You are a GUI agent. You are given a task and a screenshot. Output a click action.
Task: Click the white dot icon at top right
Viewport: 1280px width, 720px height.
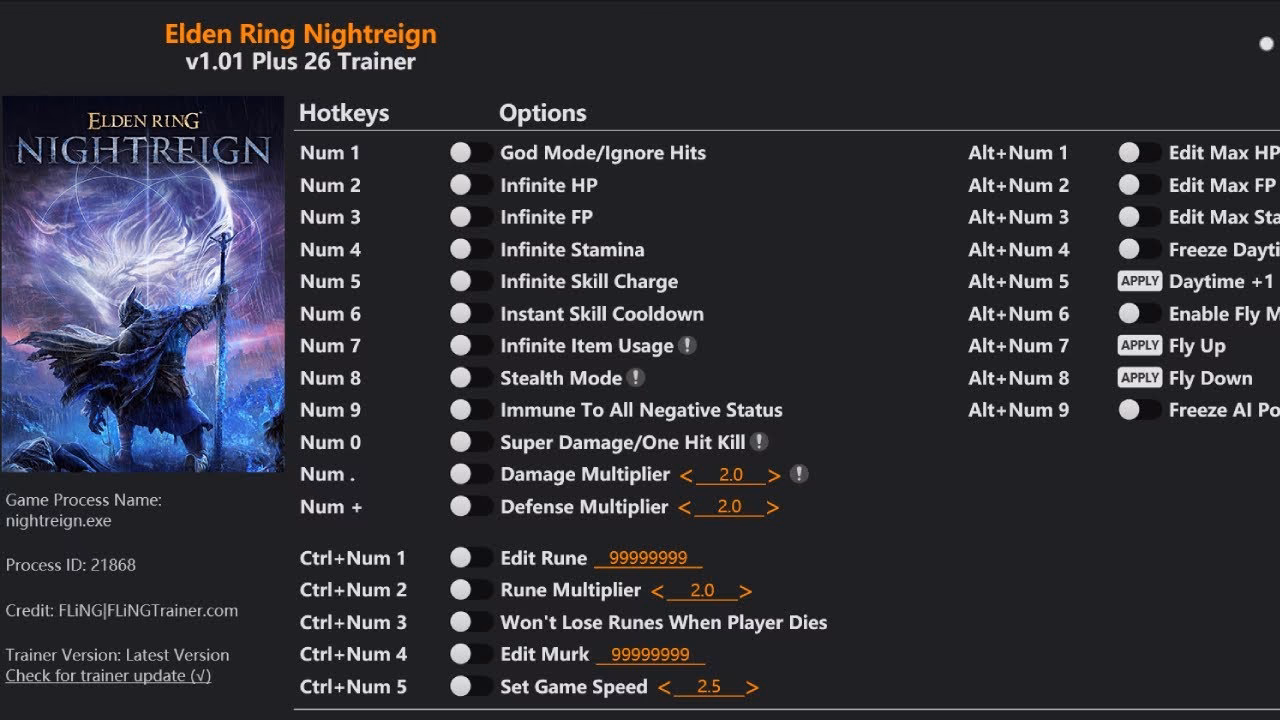1267,44
